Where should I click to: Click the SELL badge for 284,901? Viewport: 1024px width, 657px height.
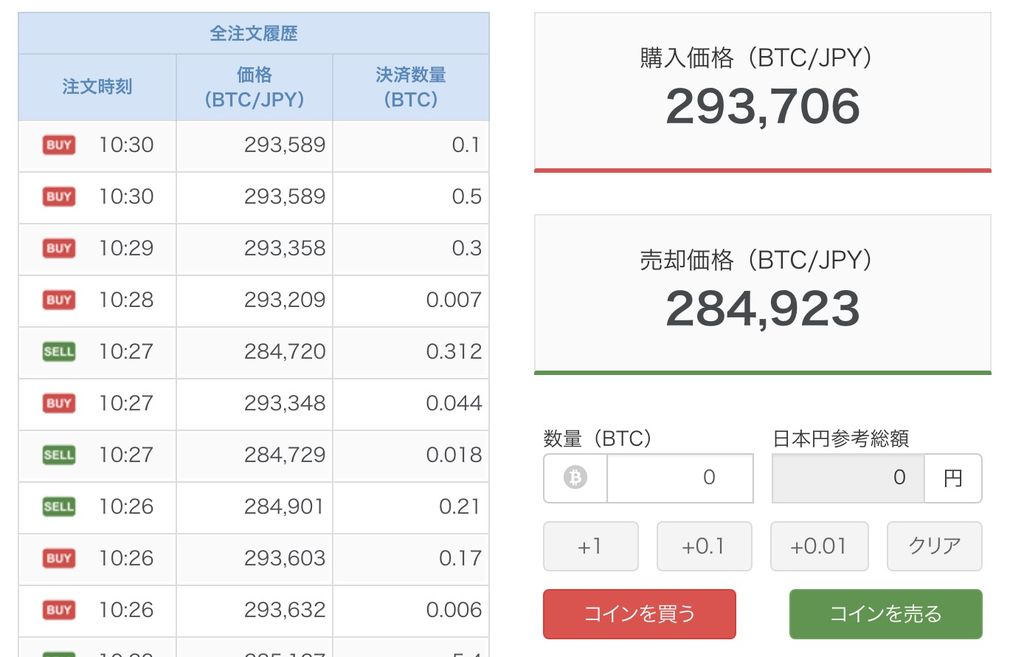59,506
